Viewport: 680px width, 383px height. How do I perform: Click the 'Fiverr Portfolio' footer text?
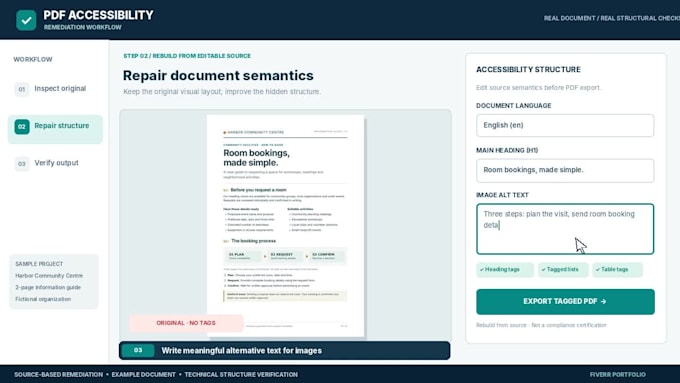click(618, 374)
